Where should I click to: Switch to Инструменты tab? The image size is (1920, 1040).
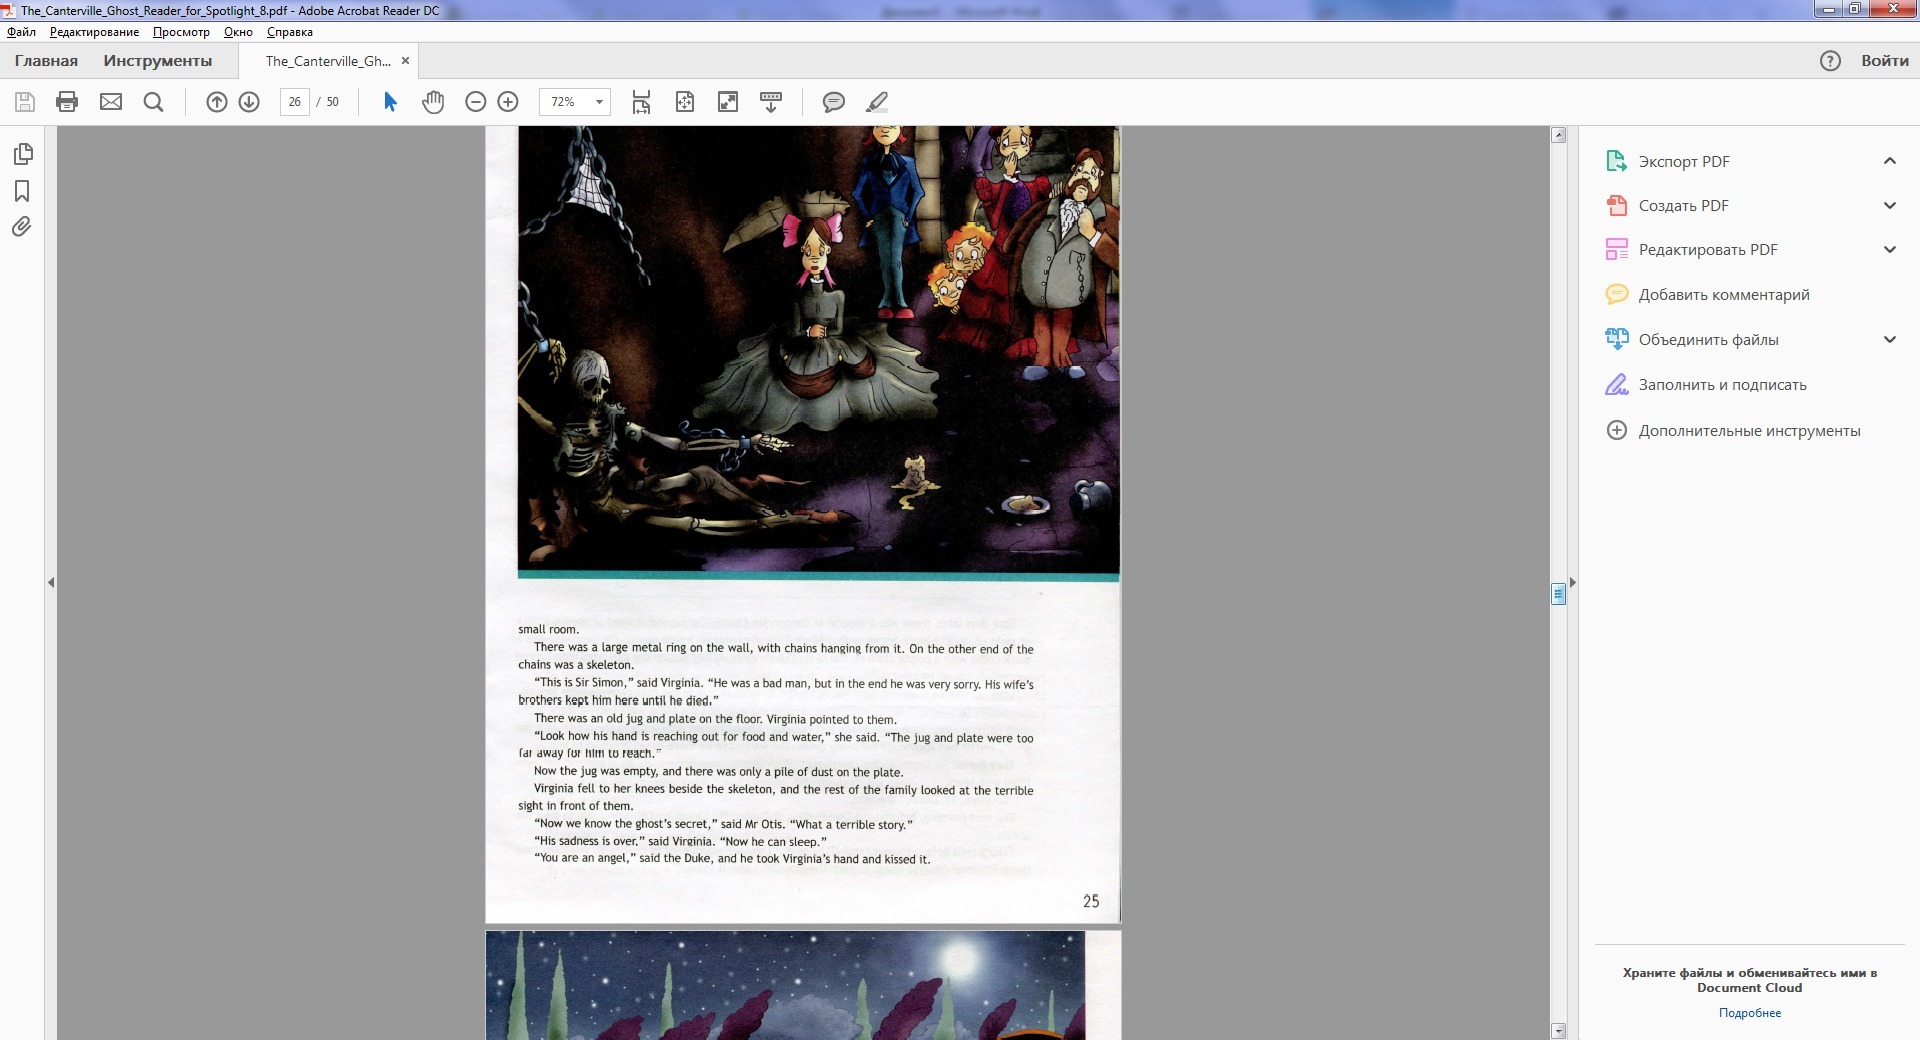tap(158, 61)
